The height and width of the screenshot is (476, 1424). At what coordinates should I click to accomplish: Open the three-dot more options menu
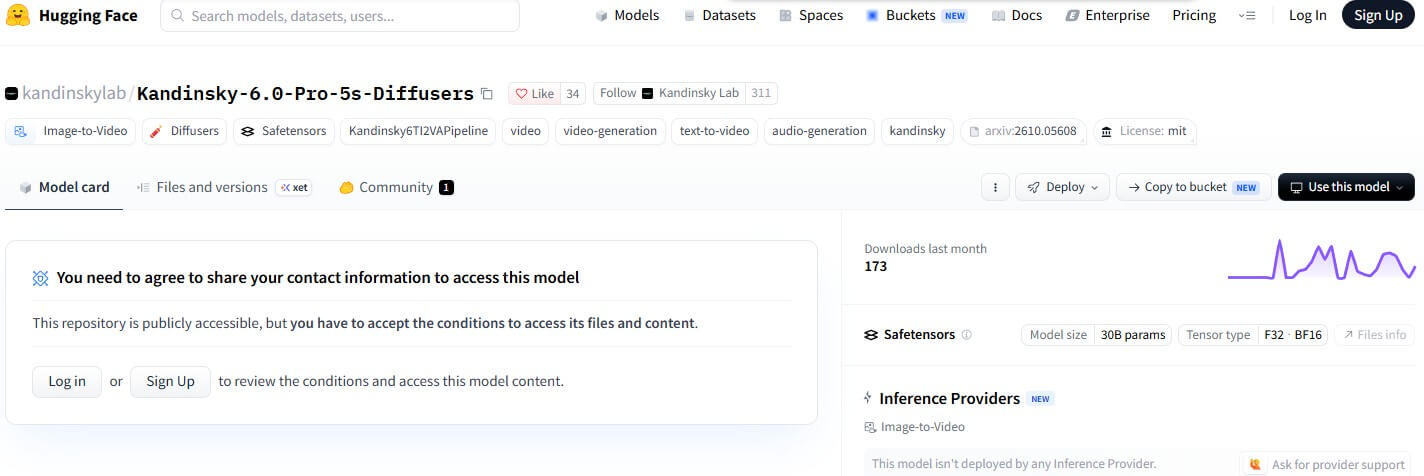pyautogui.click(x=994, y=187)
